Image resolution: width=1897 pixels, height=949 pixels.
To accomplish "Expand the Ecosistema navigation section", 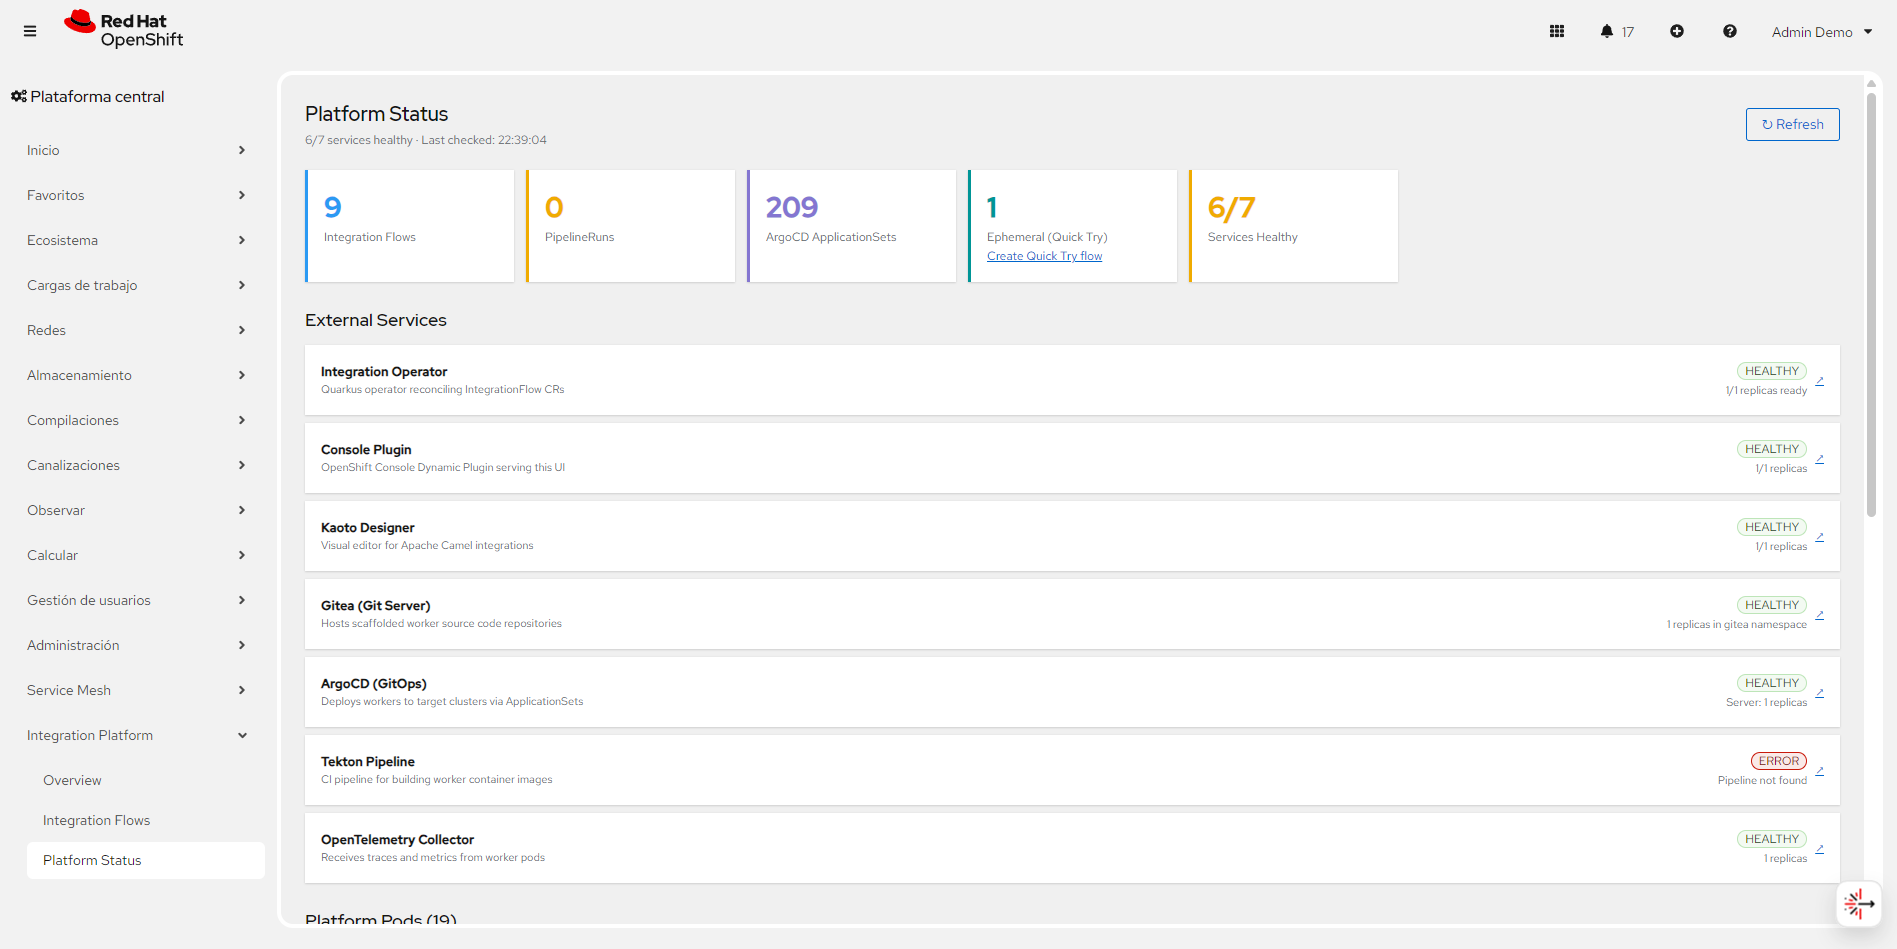I will click(x=137, y=240).
